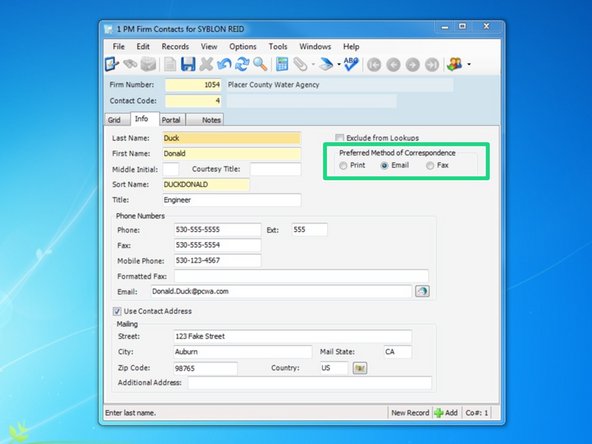The image size is (592, 444).
Task: Select the Email radio button
Action: click(384, 166)
